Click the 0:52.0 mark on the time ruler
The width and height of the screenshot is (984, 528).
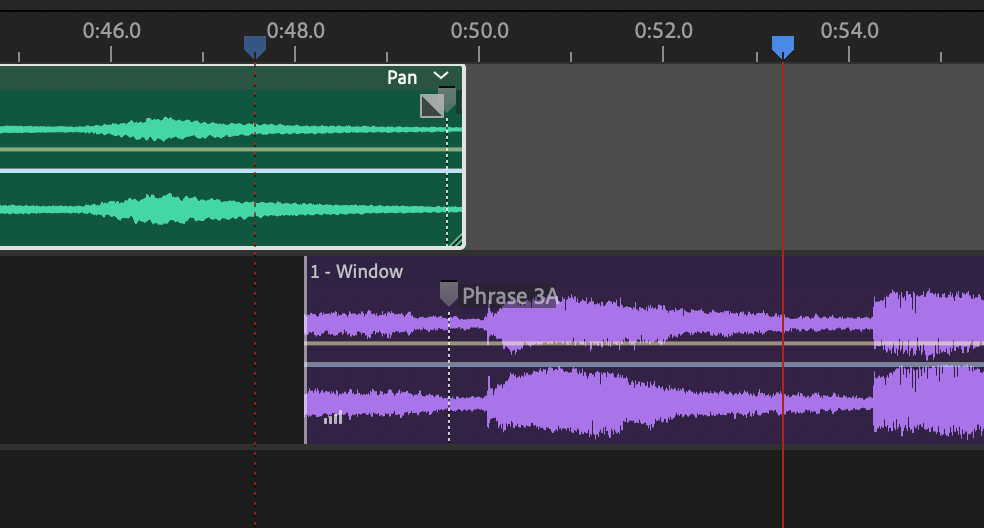point(663,31)
